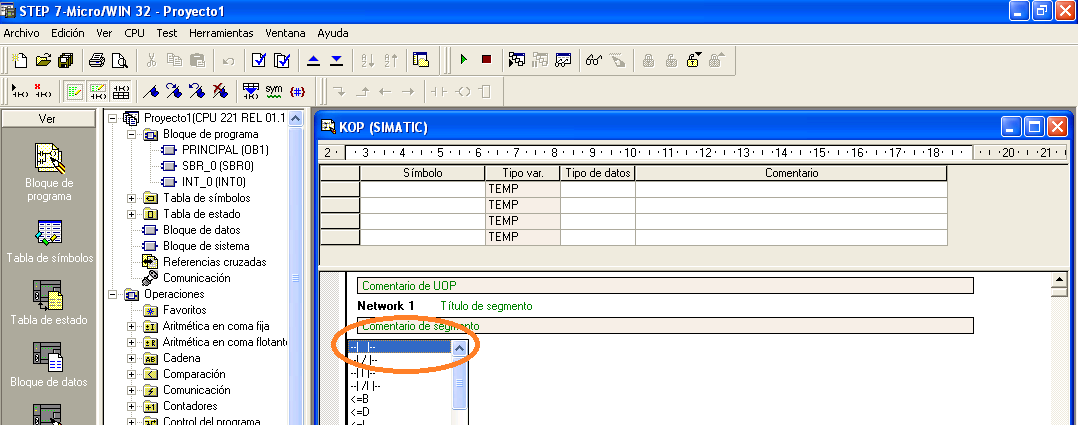The width and height of the screenshot is (1078, 425).
Task: Print the program using the printer icon
Action: coord(97,61)
